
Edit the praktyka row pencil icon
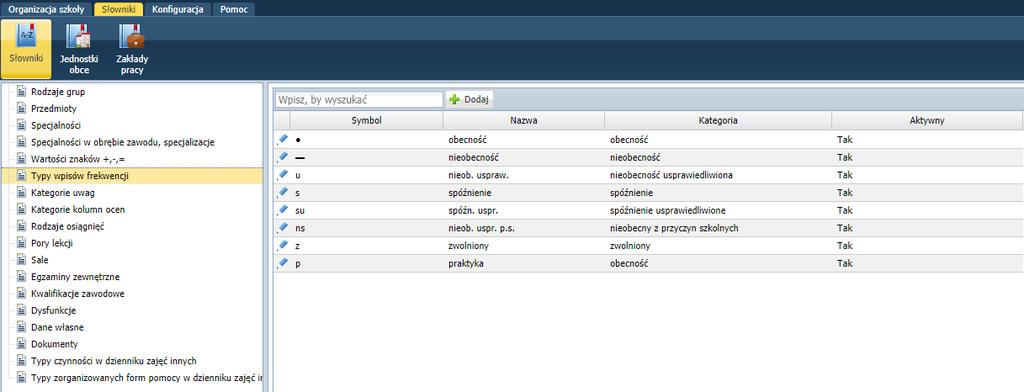click(x=283, y=263)
